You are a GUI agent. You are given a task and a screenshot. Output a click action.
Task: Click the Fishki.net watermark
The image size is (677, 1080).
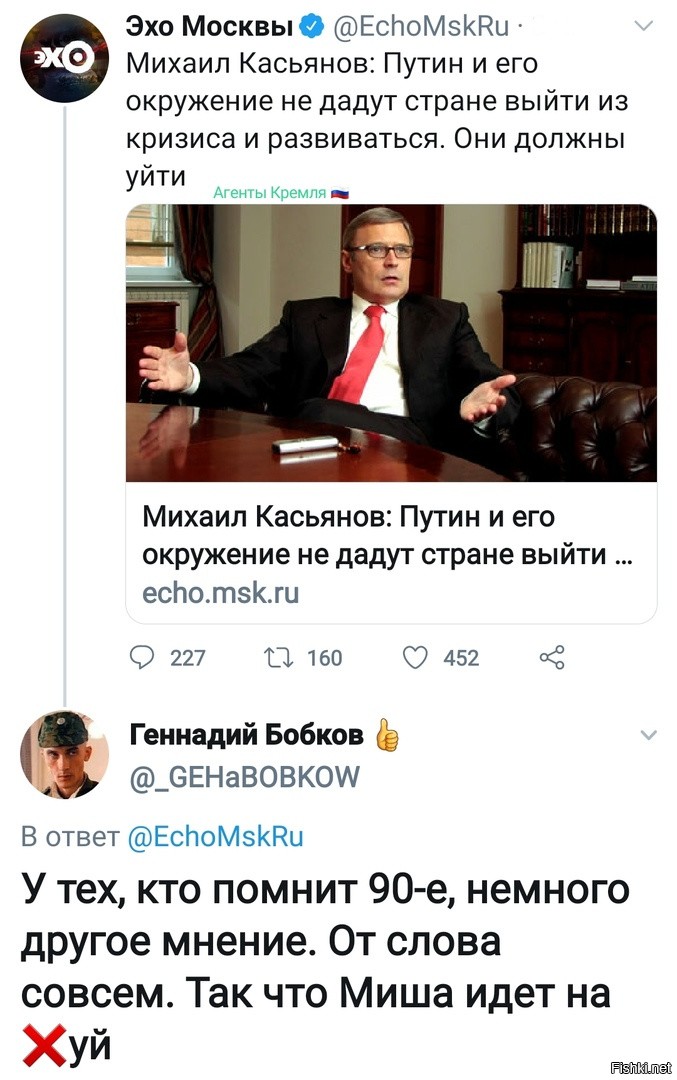640,1068
